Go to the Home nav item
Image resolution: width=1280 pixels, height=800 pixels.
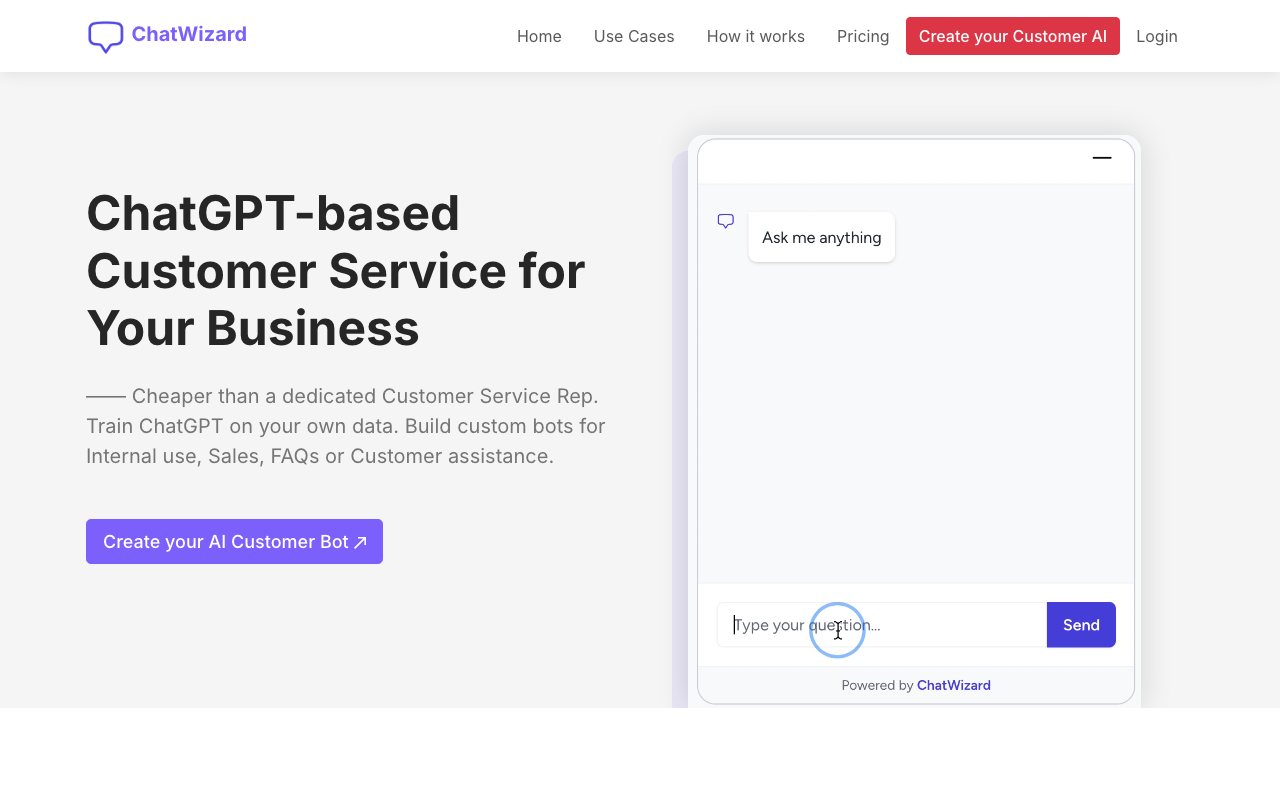click(539, 36)
